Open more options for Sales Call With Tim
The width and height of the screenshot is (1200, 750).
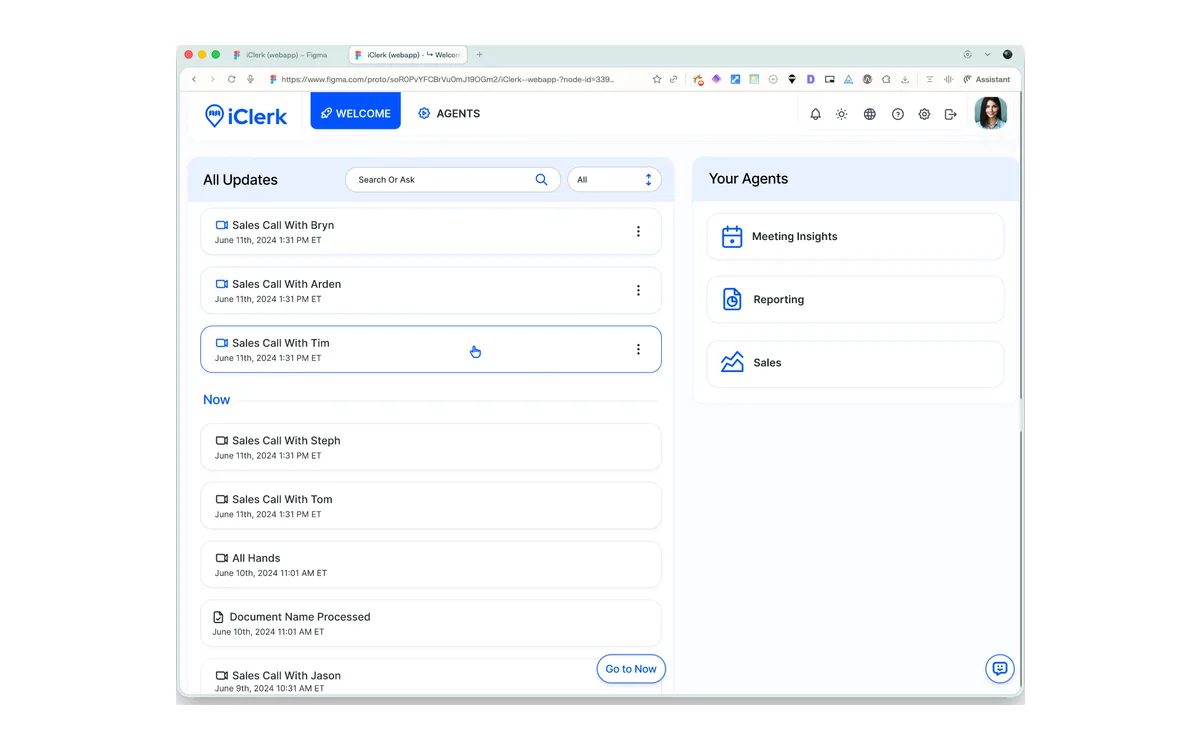click(638, 350)
